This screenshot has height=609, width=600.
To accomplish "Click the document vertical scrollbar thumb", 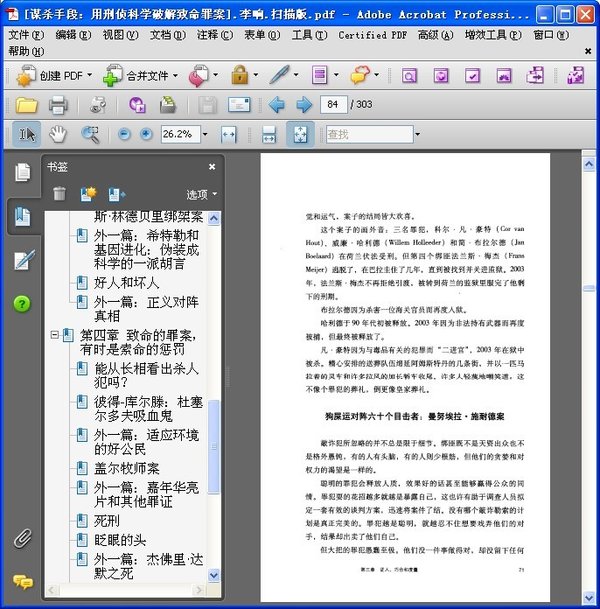I will [589, 288].
